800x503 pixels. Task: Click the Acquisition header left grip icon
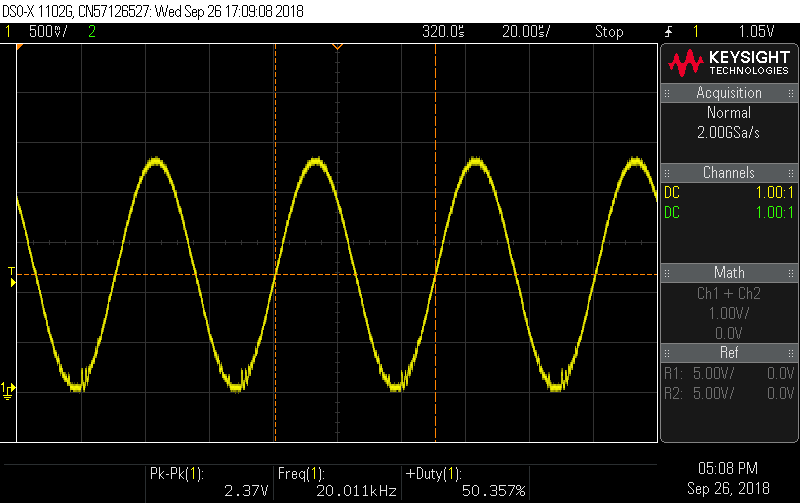(x=667, y=93)
